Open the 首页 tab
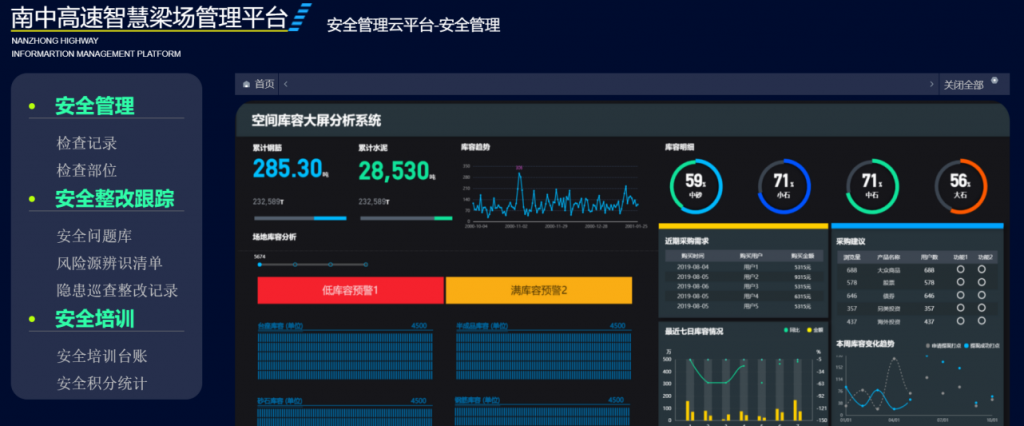1024x426 pixels. click(x=264, y=85)
